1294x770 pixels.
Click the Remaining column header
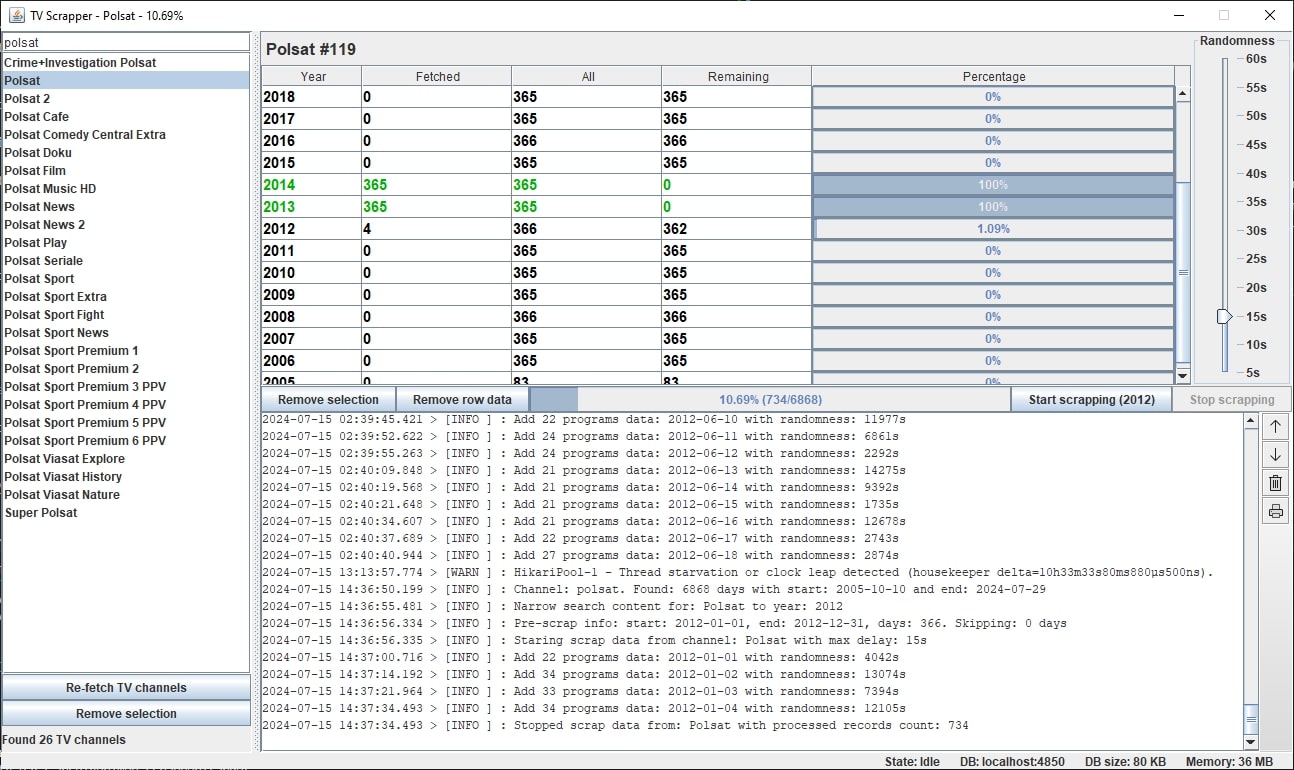pyautogui.click(x=737, y=76)
